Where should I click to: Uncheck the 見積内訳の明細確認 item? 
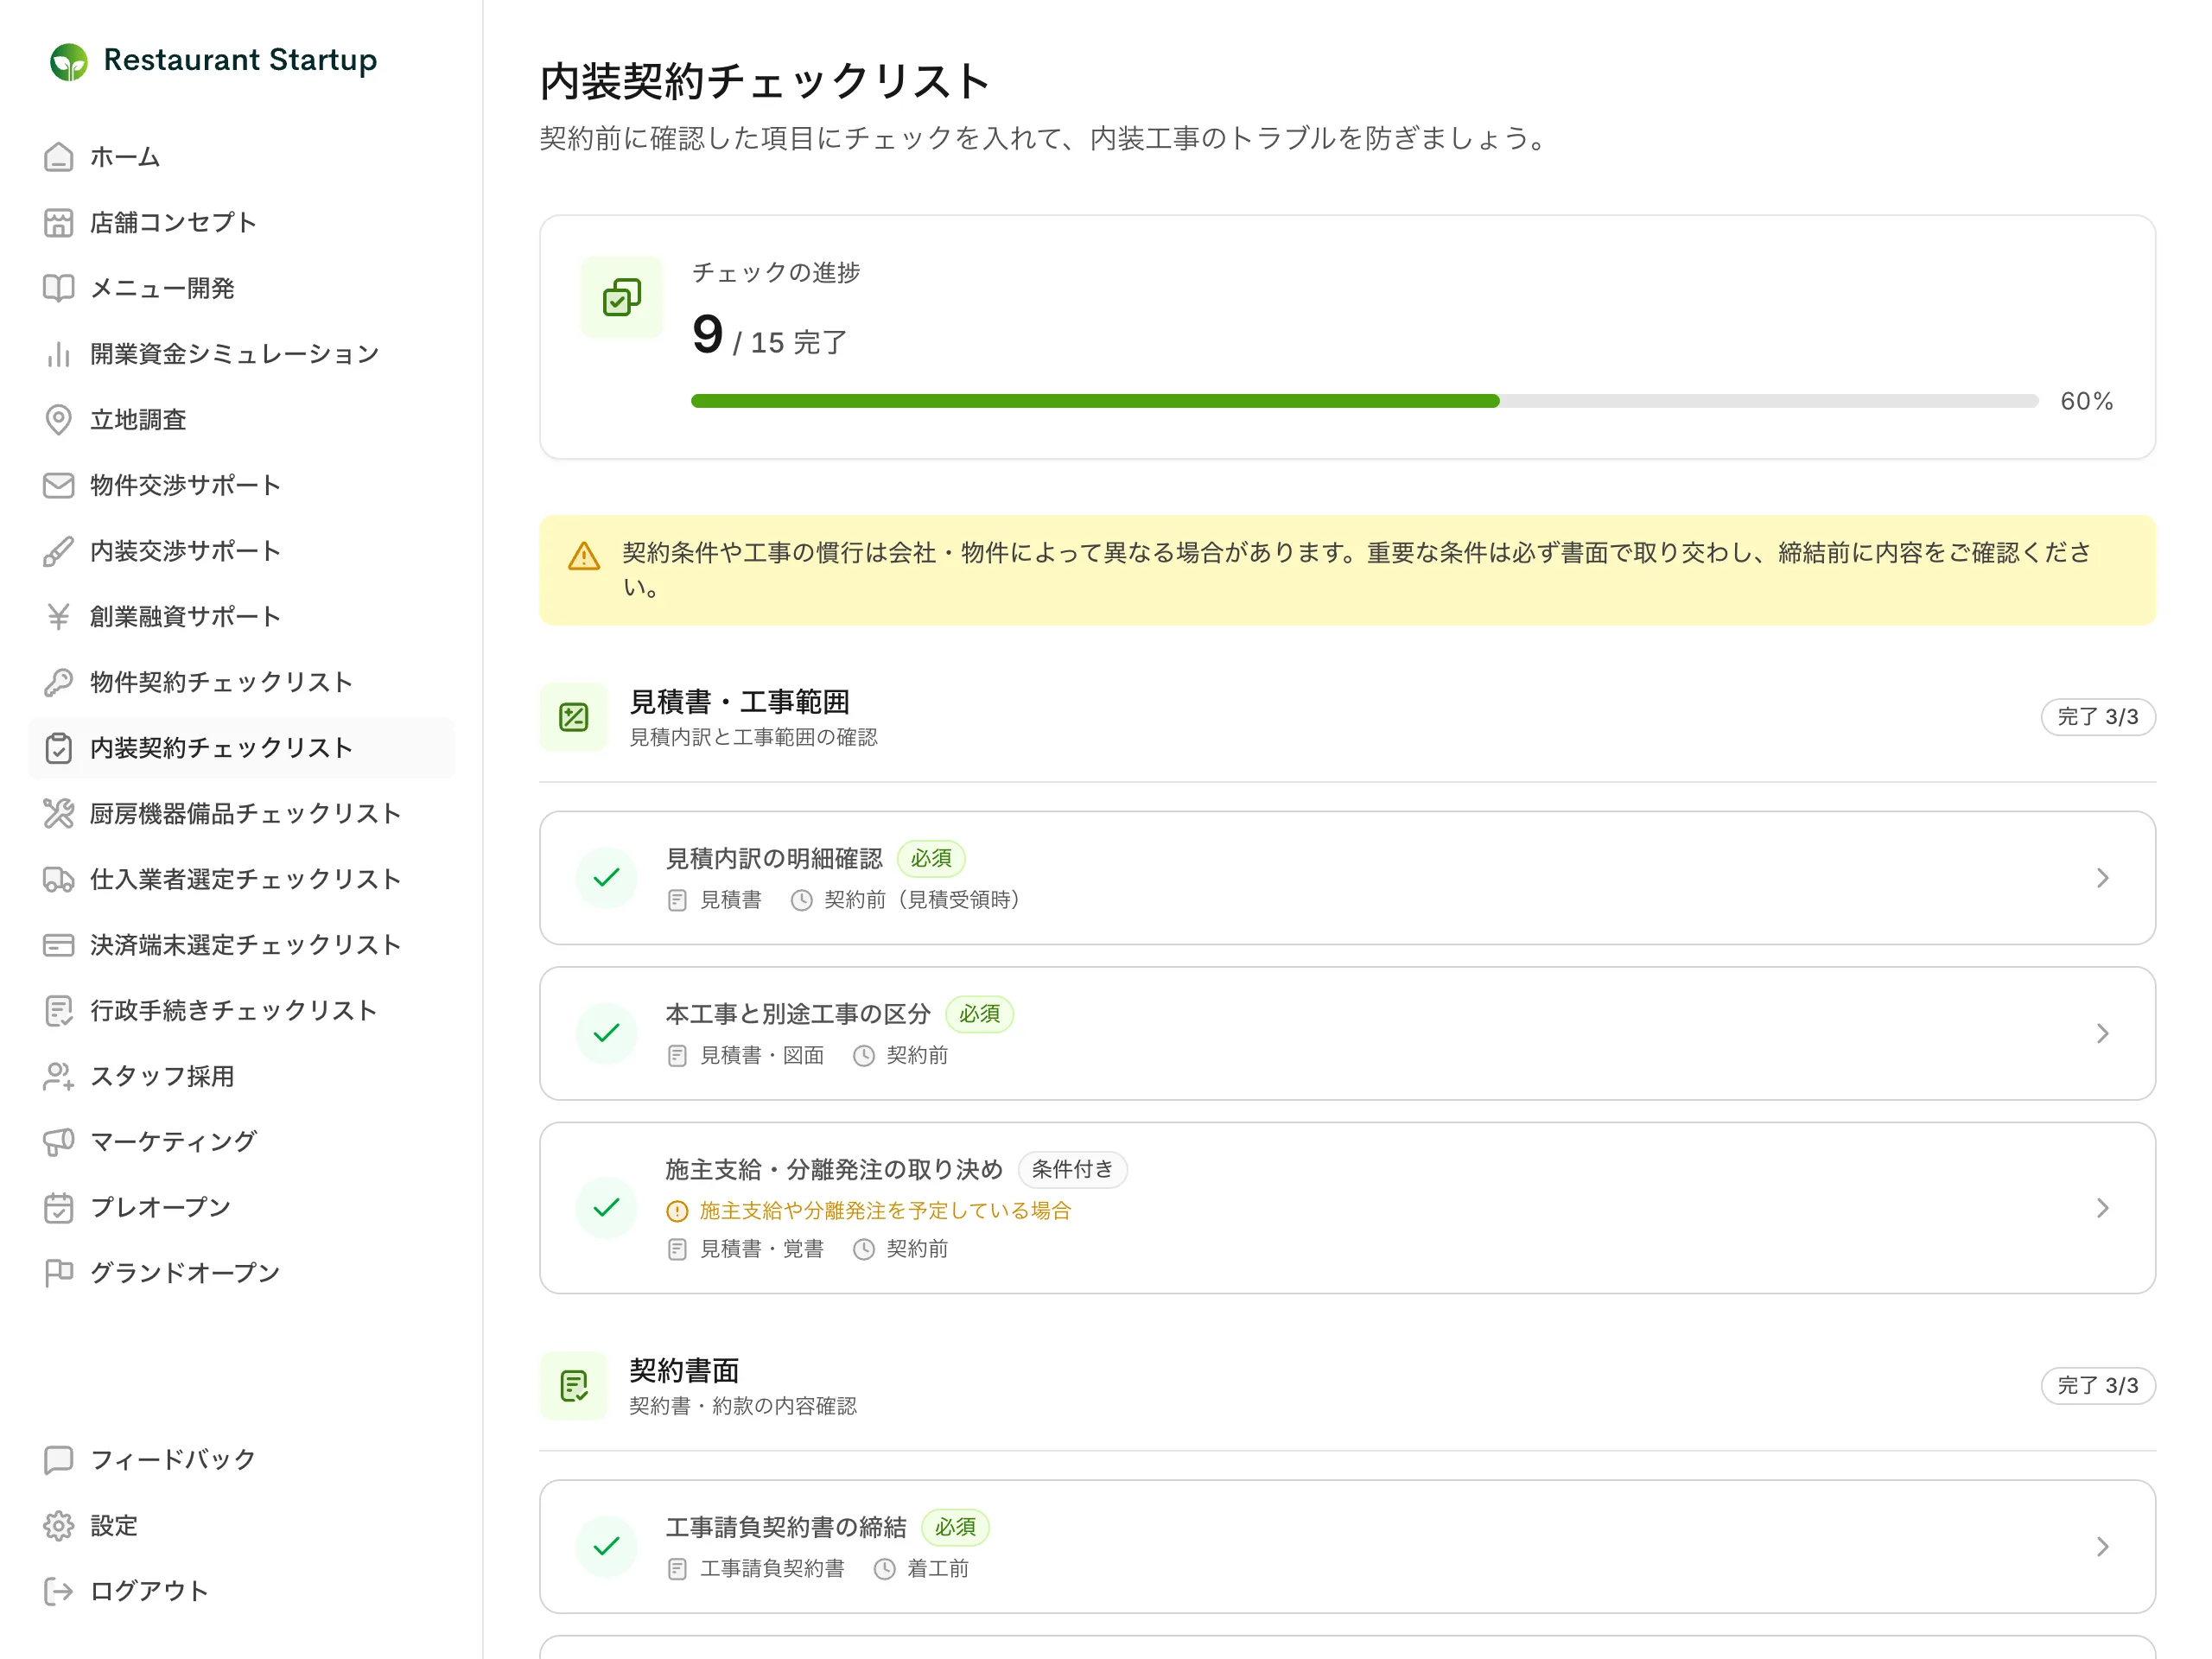click(607, 878)
